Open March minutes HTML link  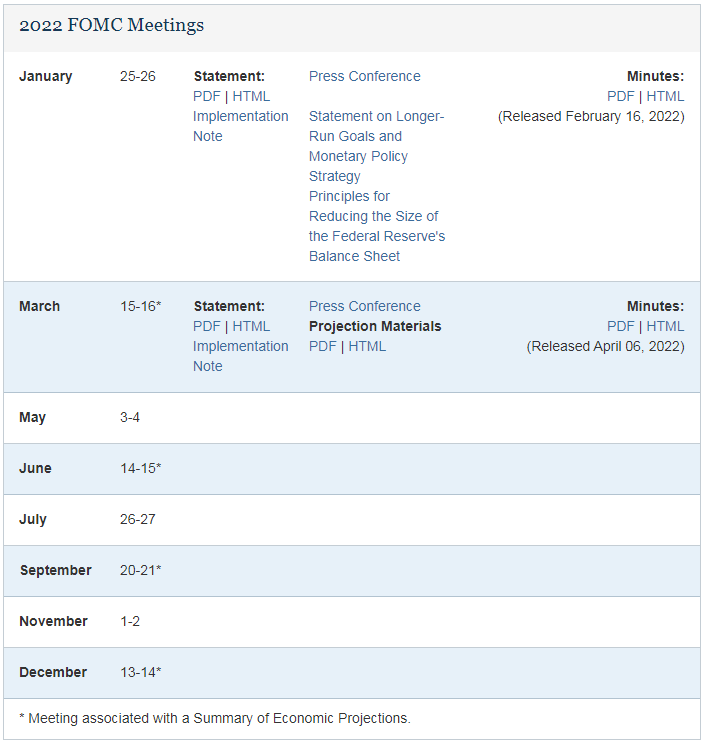(665, 326)
